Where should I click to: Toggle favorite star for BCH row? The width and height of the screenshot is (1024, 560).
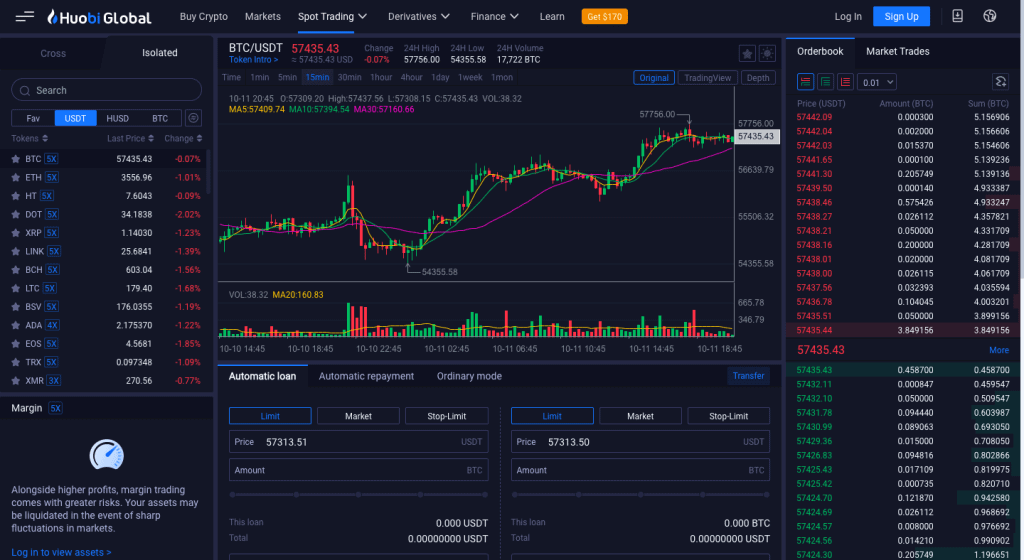click(15, 270)
